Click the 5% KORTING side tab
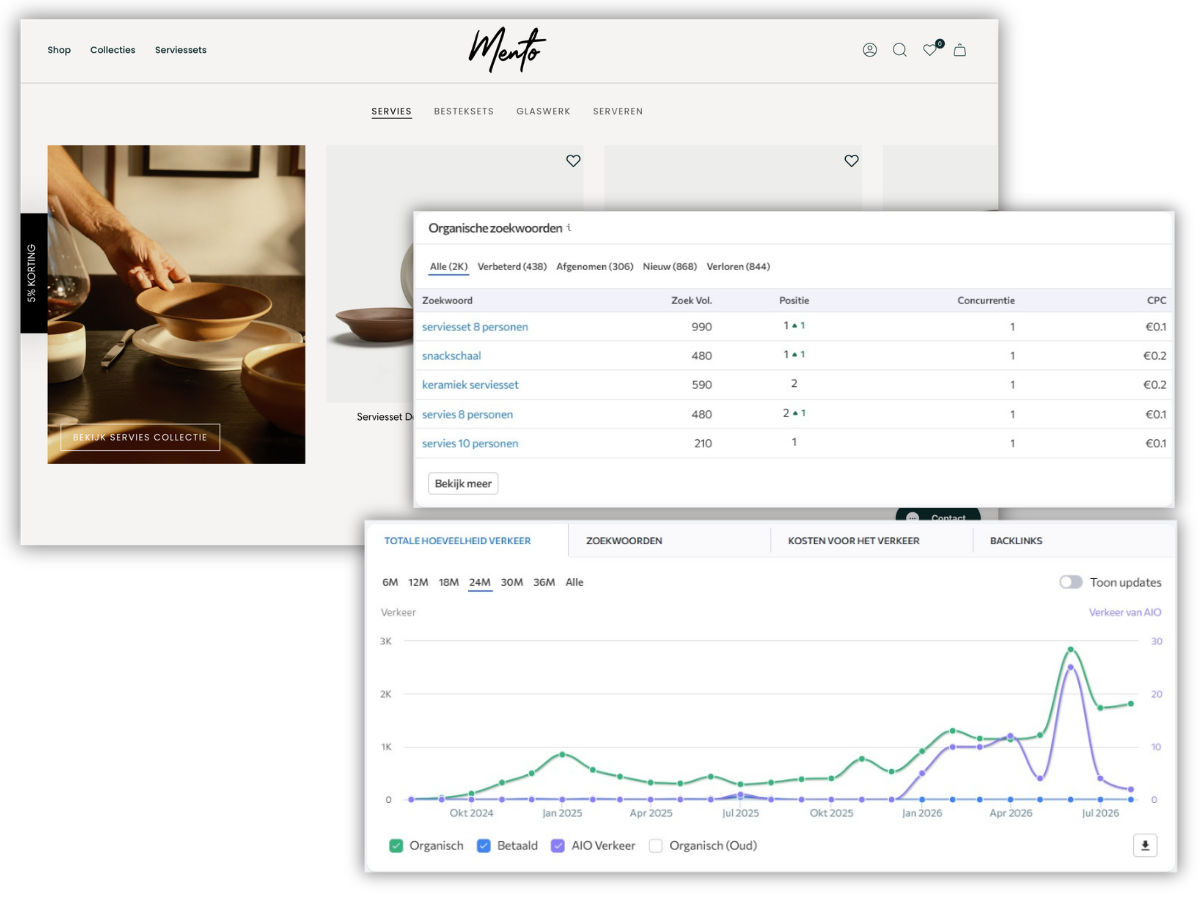Screen dimensions: 1200x900 [x=33, y=273]
